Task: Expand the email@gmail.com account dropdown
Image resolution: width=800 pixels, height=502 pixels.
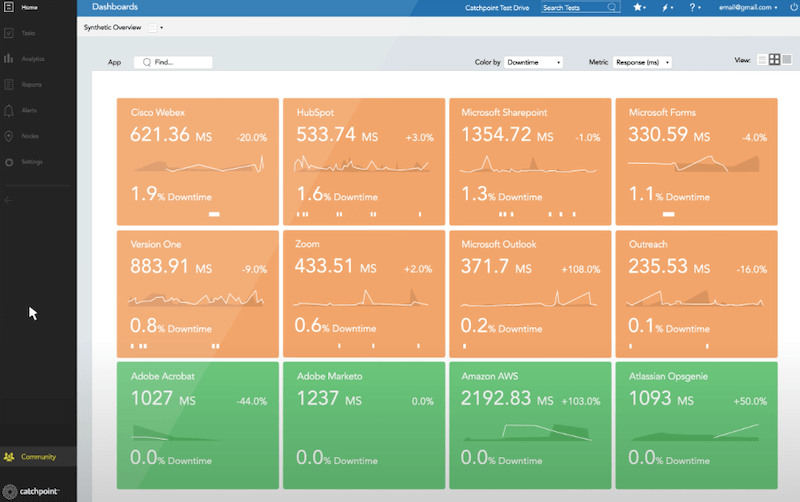Action: click(748, 7)
